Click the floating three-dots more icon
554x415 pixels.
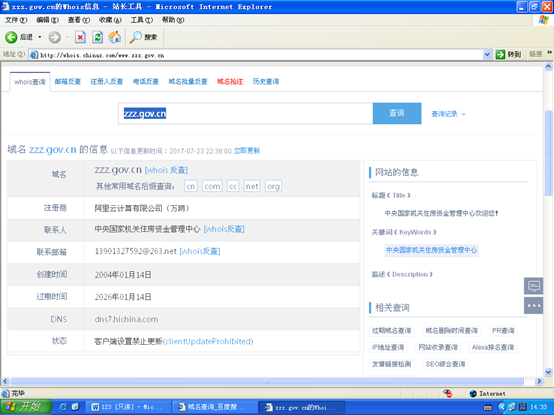point(534,306)
